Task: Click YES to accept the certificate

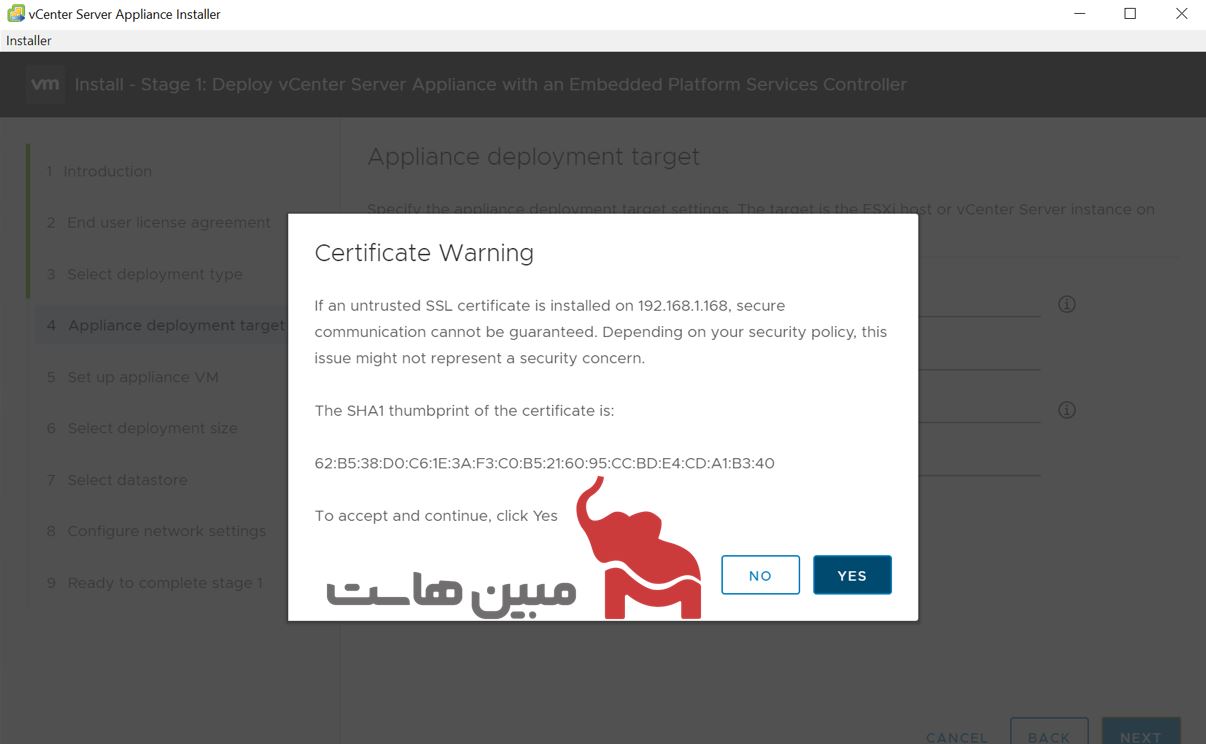Action: [x=851, y=575]
